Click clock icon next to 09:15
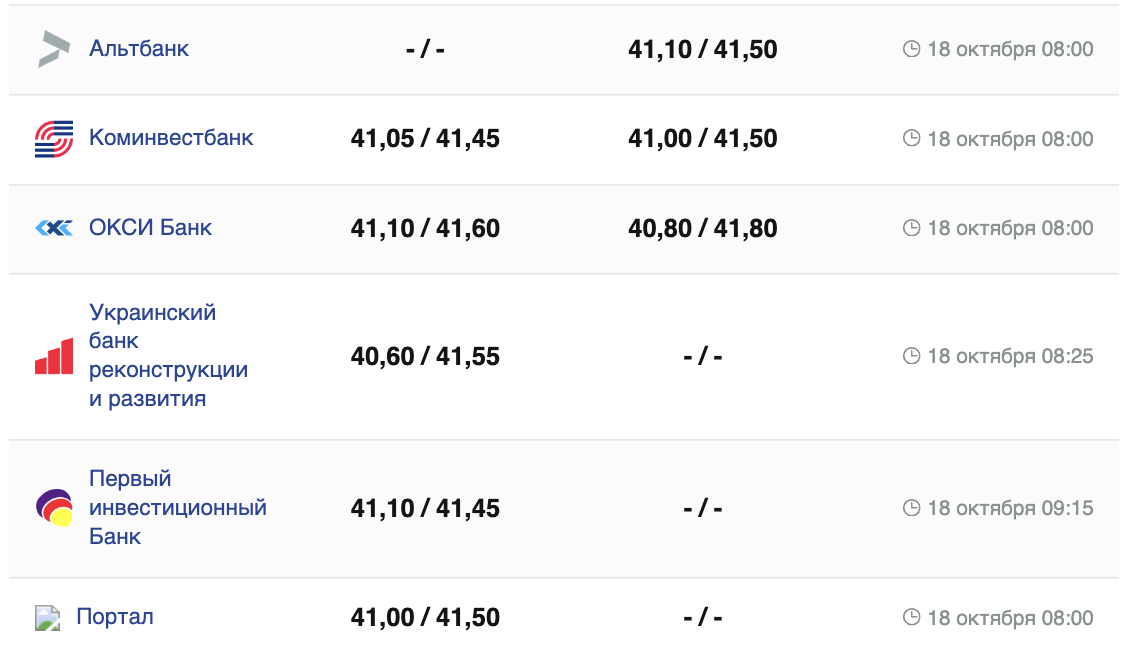The image size is (1128, 658). pos(911,508)
